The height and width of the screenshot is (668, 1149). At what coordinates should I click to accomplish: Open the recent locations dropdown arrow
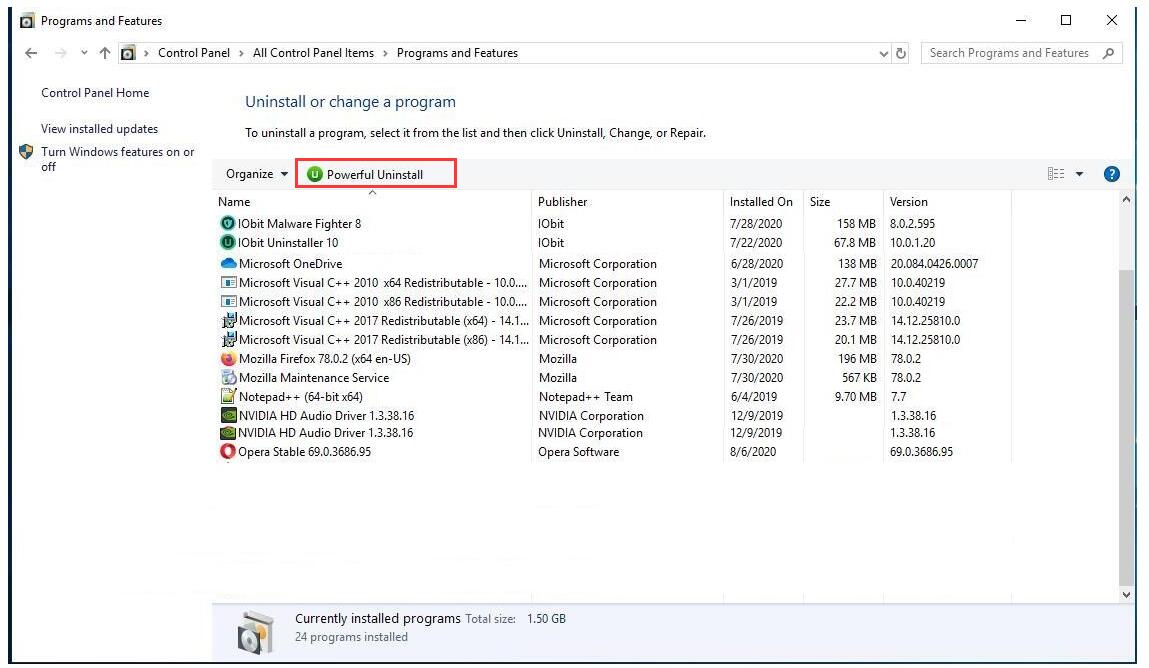click(84, 53)
